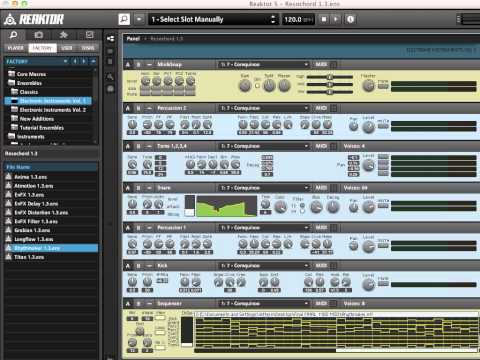The width and height of the screenshot is (480, 360).
Task: Adjust the Mid slider in mixer
Action: click(x=329, y=85)
